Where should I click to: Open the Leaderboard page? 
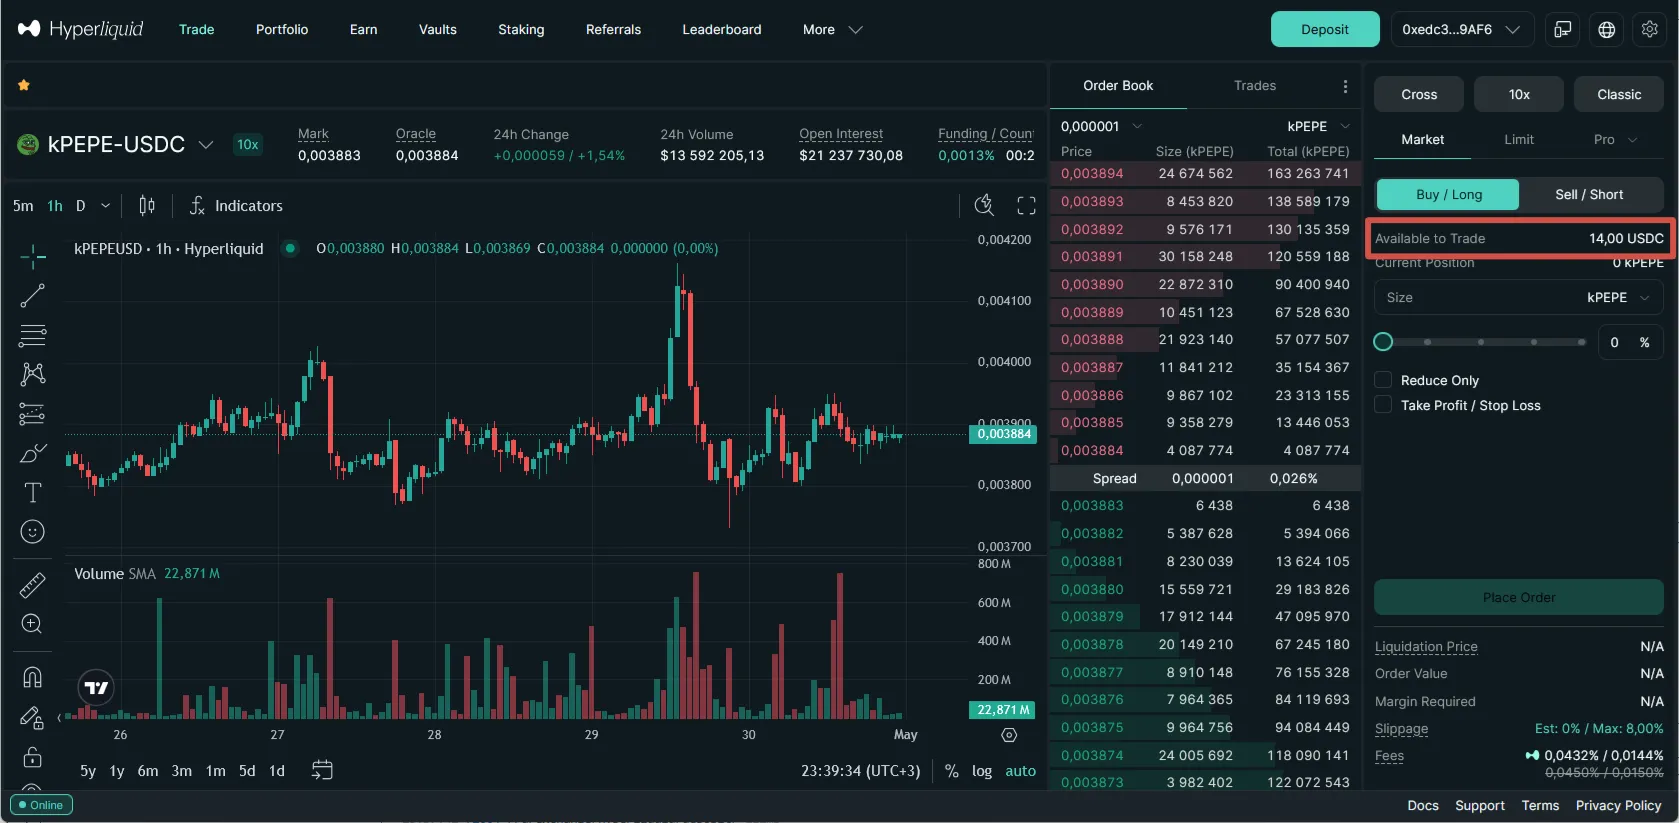[722, 30]
